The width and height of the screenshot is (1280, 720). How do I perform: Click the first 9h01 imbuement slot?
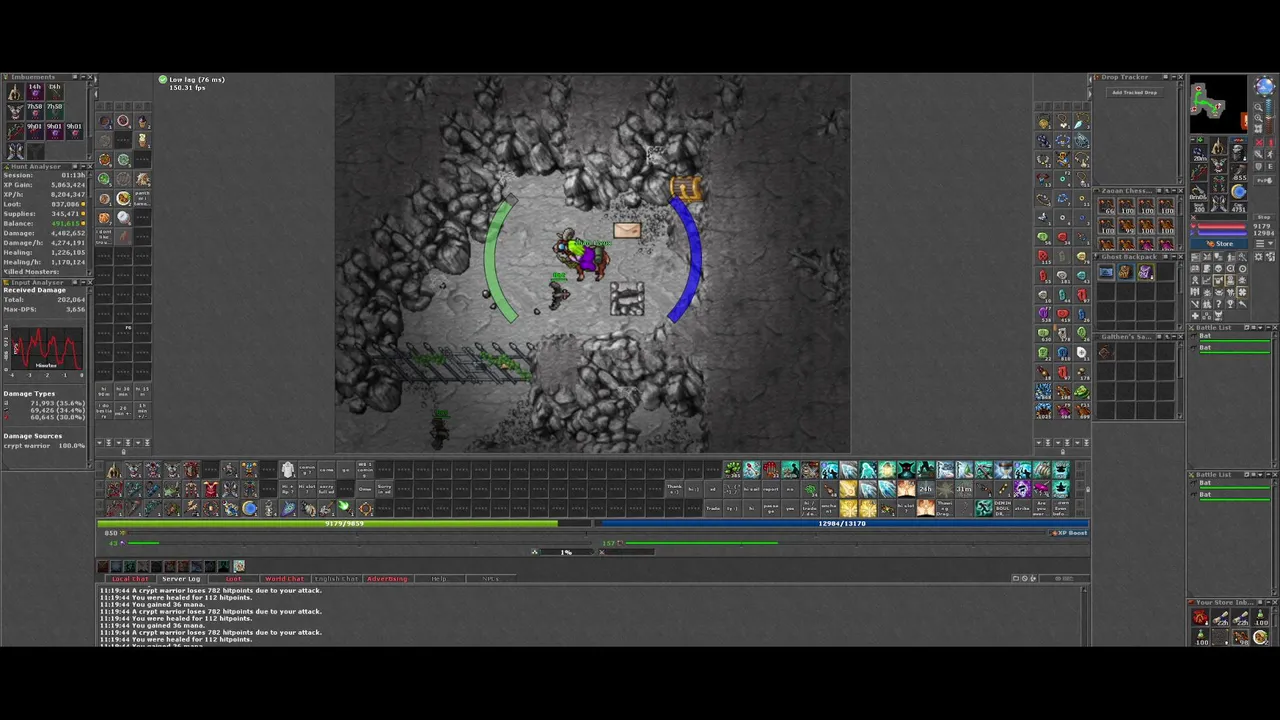click(x=34, y=131)
